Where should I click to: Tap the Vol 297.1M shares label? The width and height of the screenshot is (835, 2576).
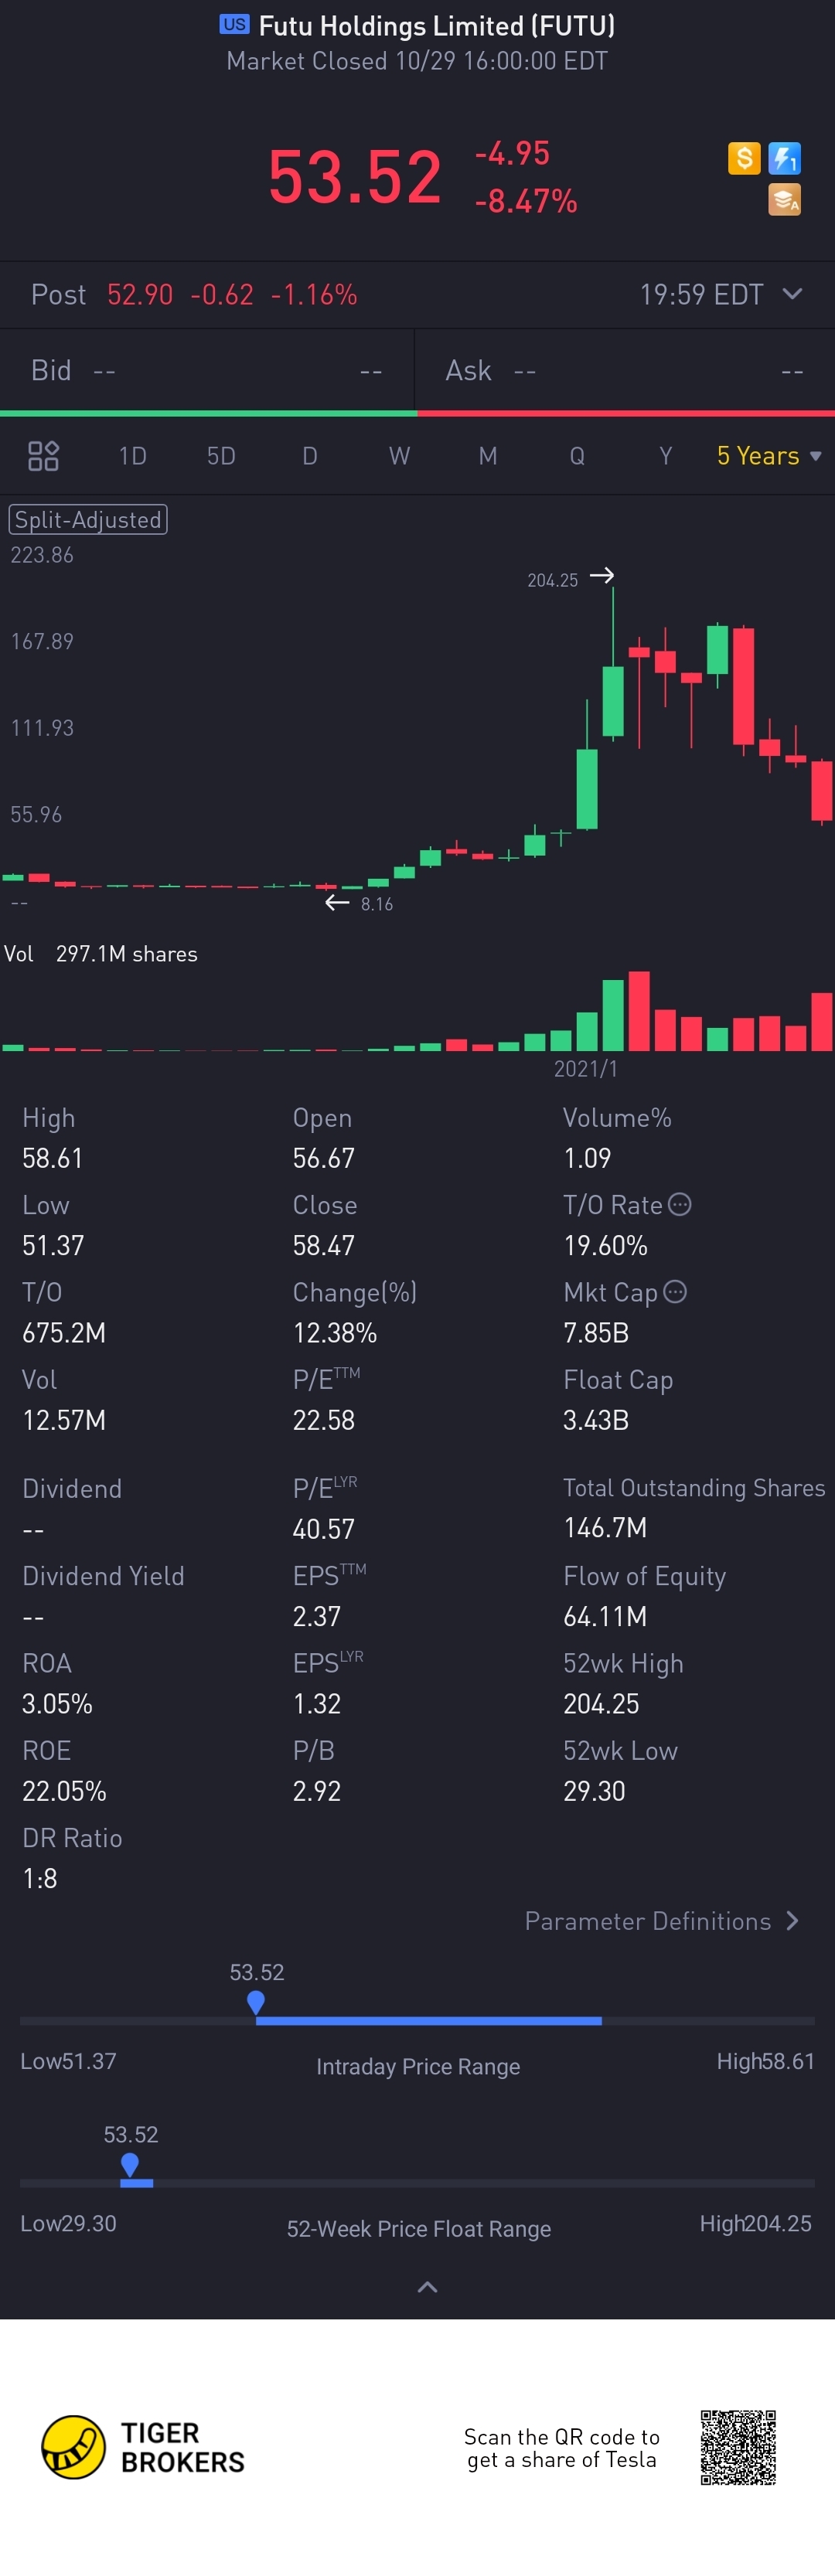pos(101,954)
